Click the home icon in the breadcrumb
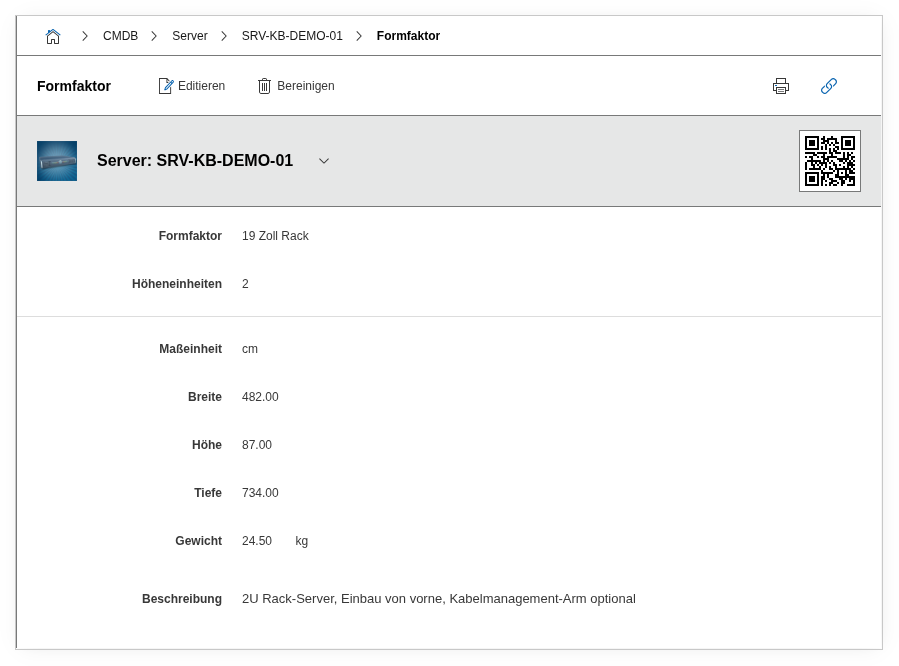 click(53, 36)
